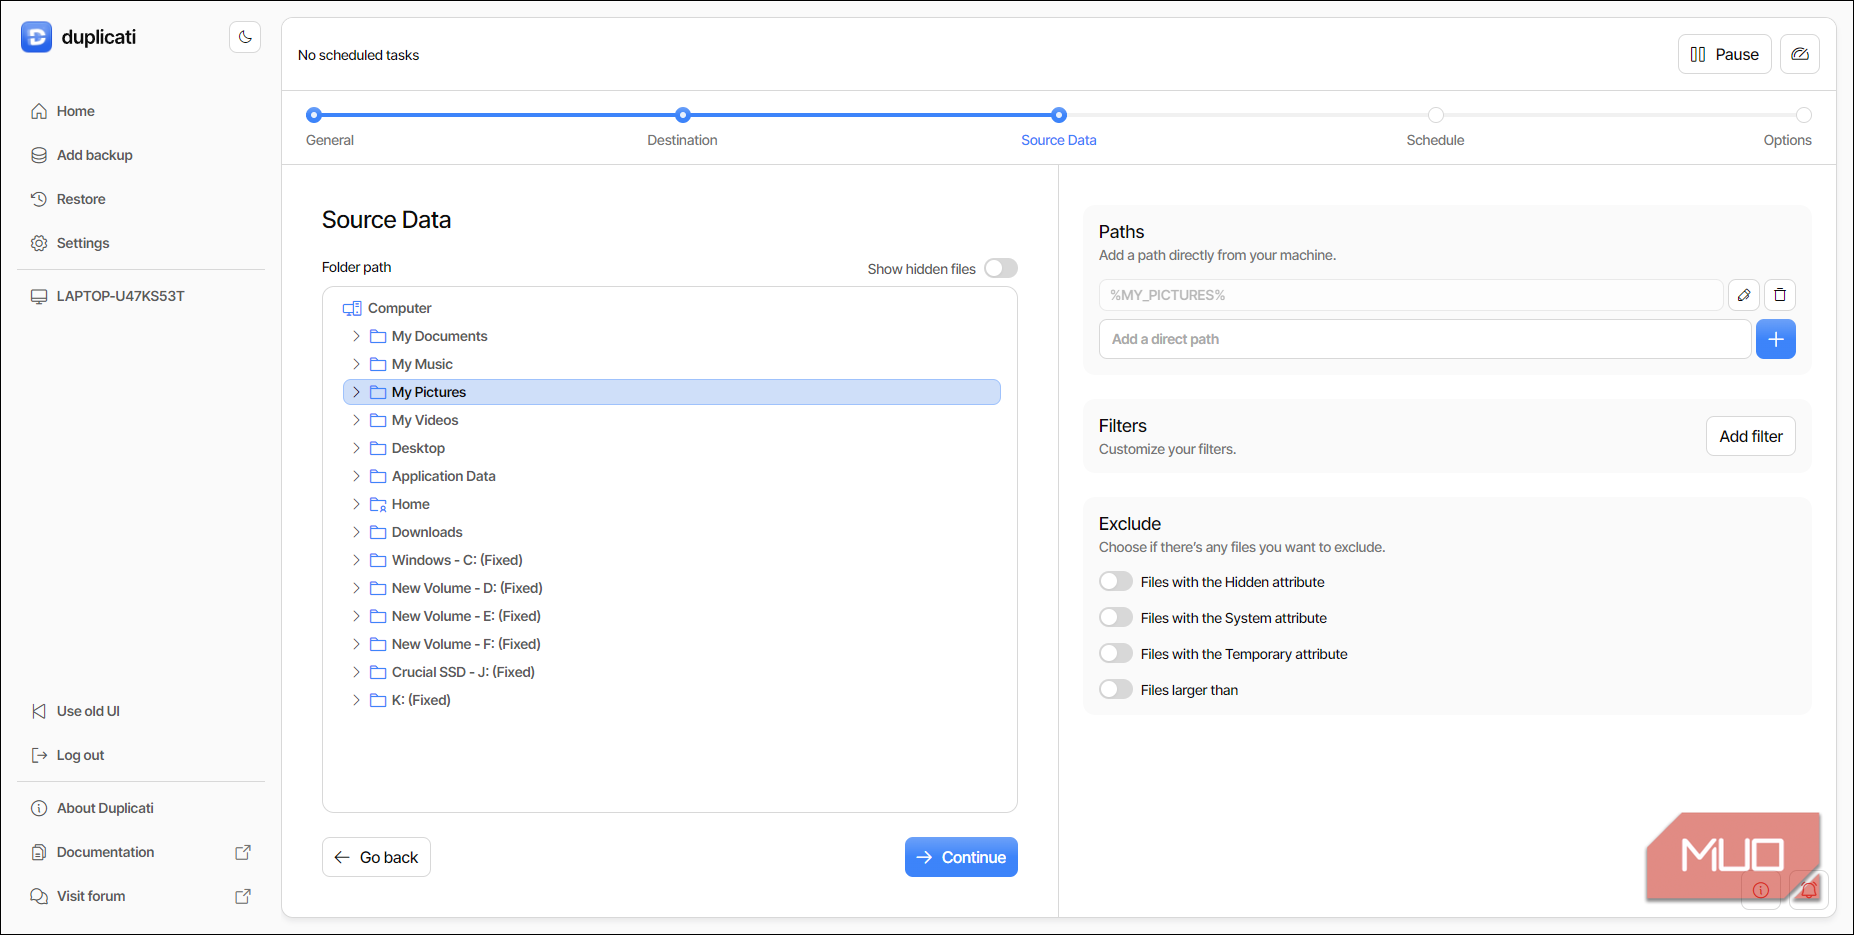The width and height of the screenshot is (1854, 935).
Task: Expand the My Pictures folder chevron
Action: (x=356, y=392)
